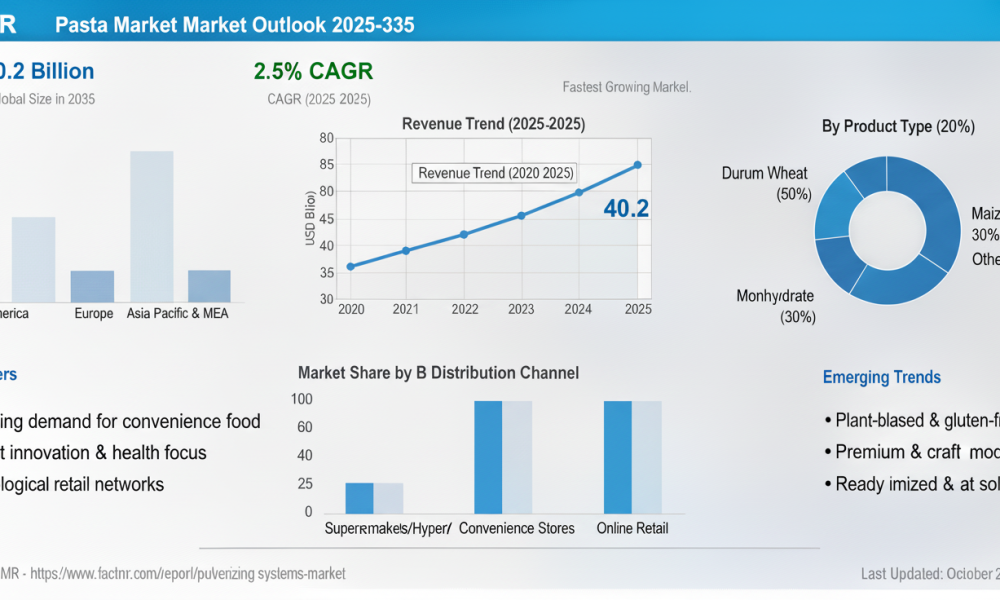
Task: Click the Emerging Trends heading
Action: coord(881,377)
